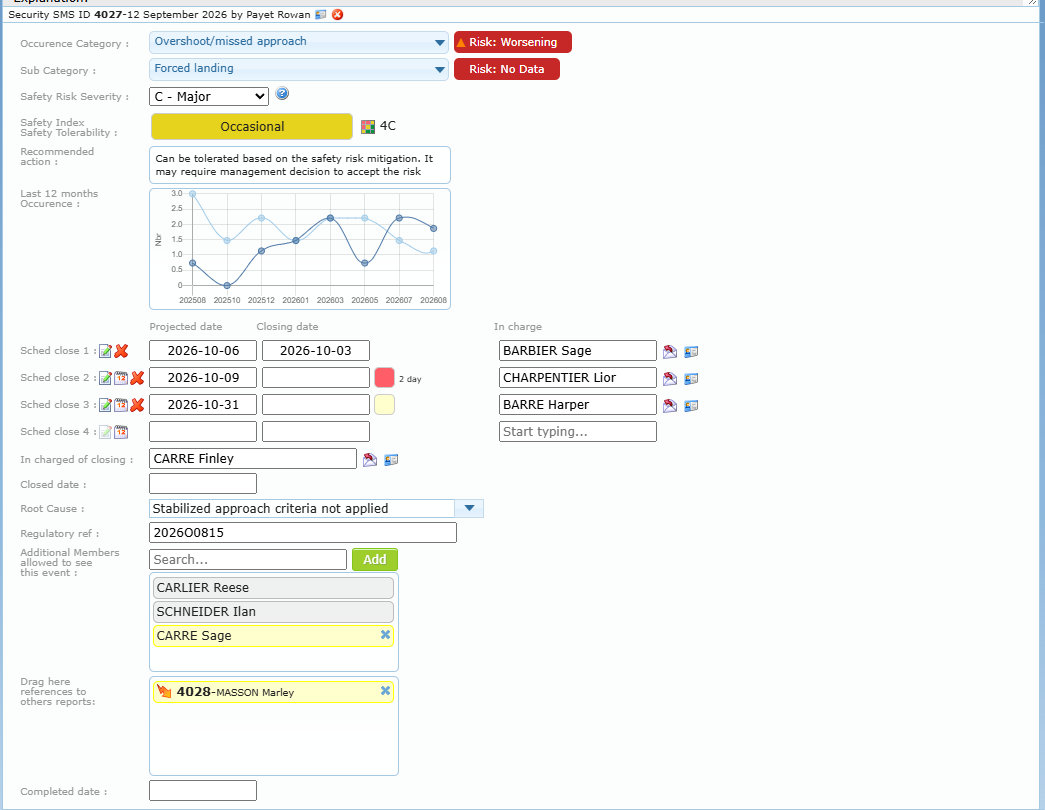
Task: Click the Start typing... in-charge field
Action: point(578,431)
